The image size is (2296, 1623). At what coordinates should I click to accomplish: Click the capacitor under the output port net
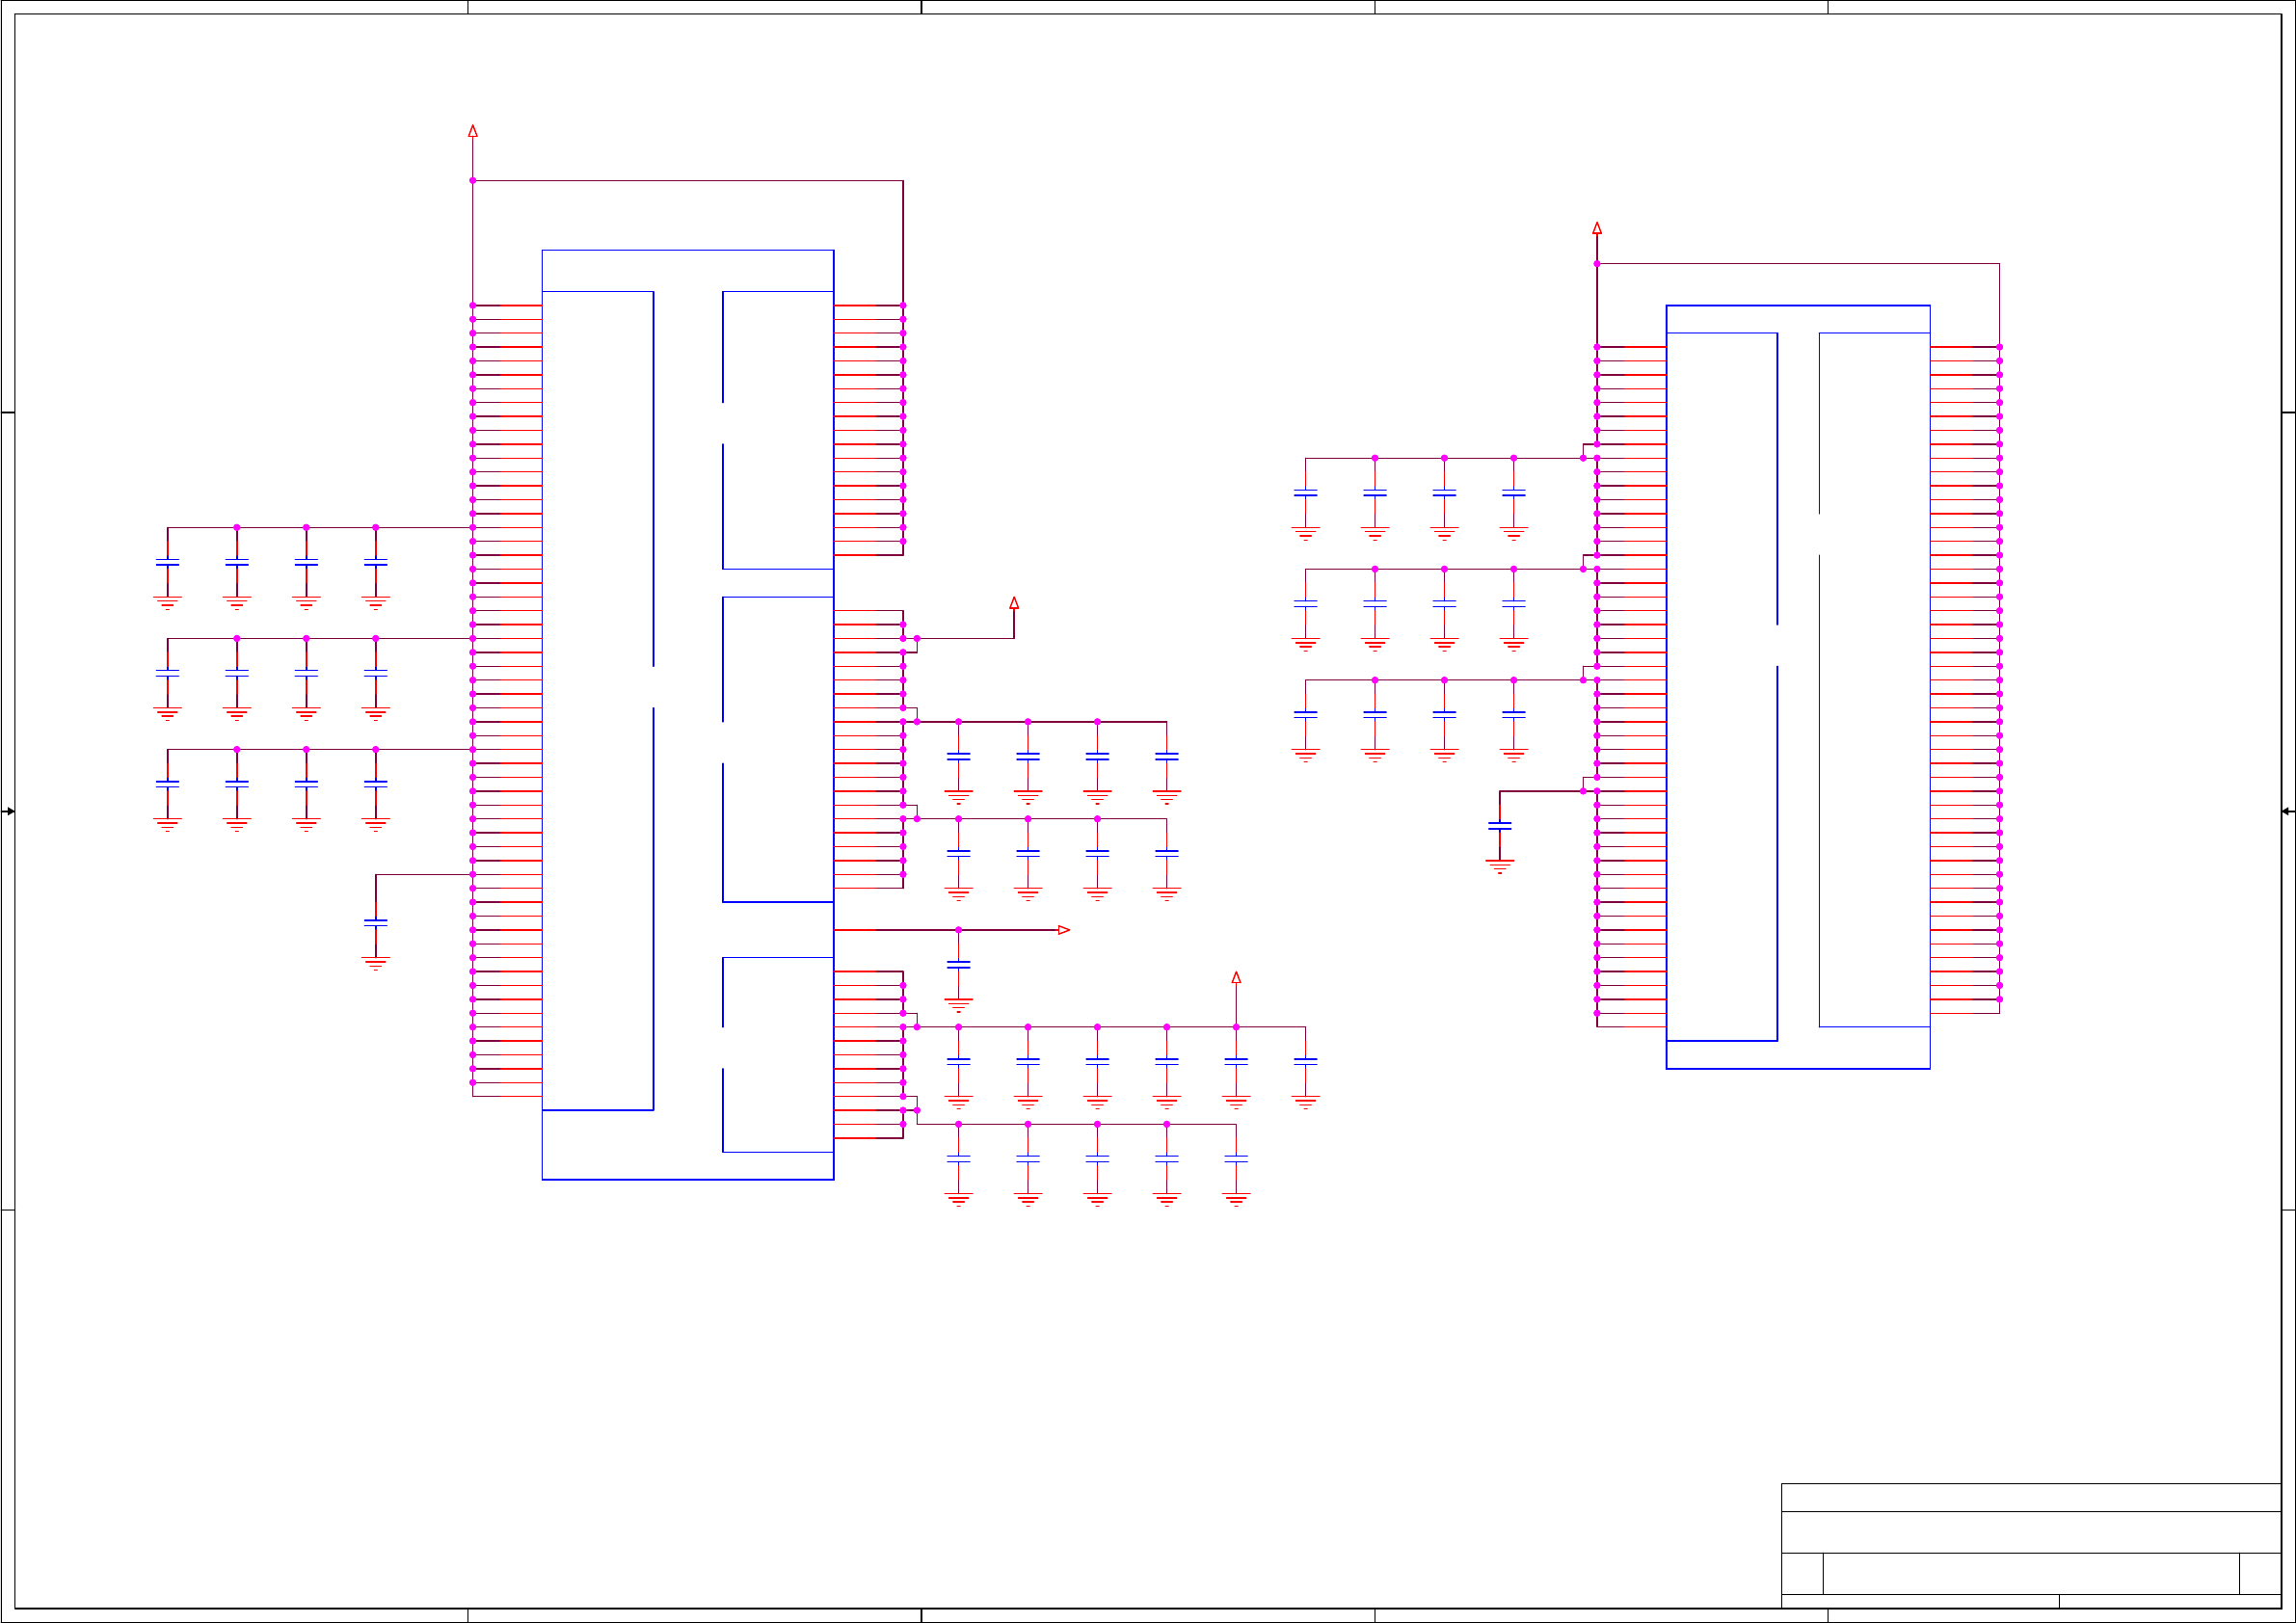click(x=958, y=965)
